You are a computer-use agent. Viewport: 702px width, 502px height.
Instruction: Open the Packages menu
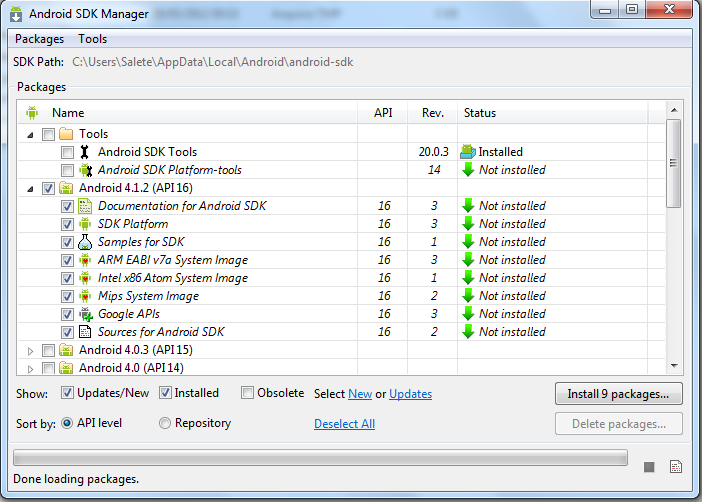click(x=39, y=39)
